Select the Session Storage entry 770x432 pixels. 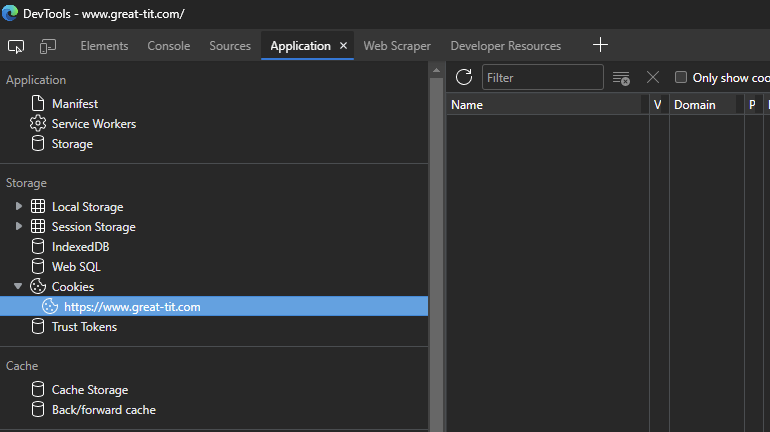[x=93, y=227]
